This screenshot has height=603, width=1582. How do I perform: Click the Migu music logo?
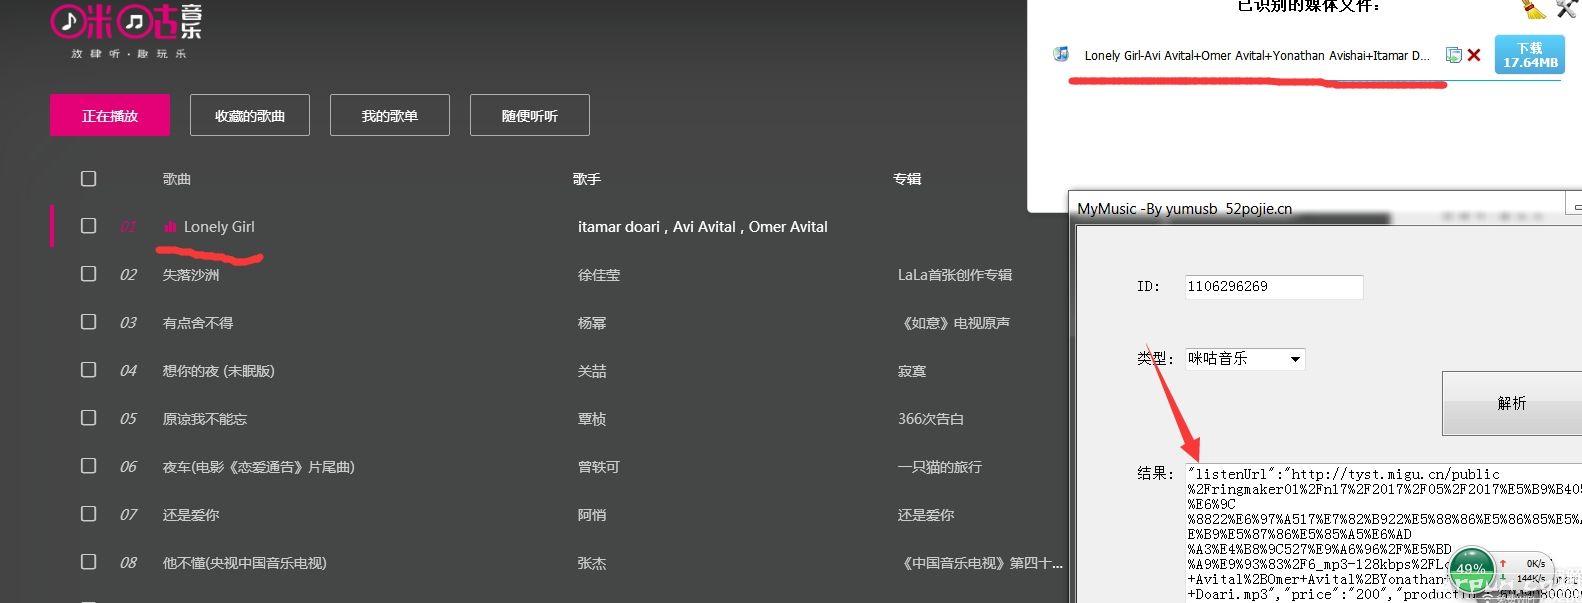[x=126, y=31]
